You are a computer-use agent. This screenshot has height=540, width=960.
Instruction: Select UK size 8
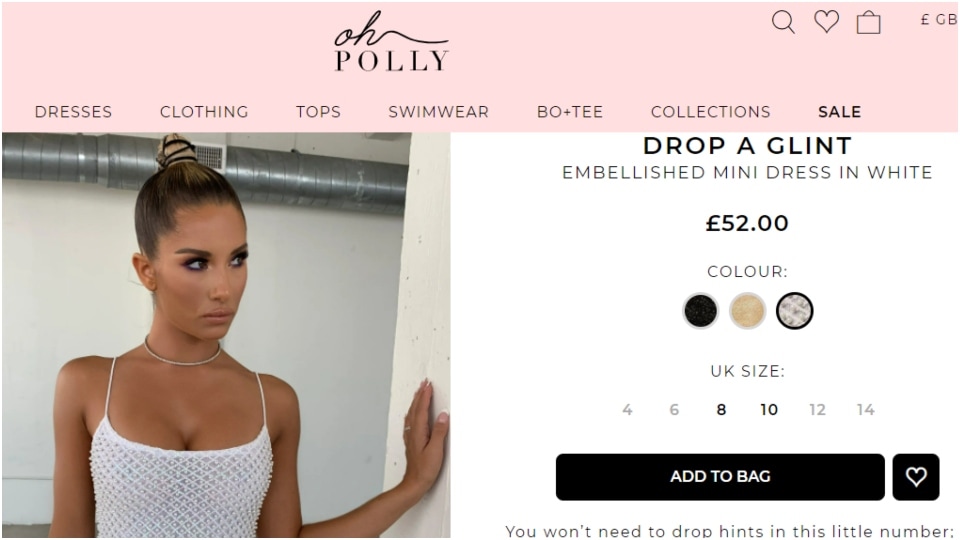pos(721,410)
